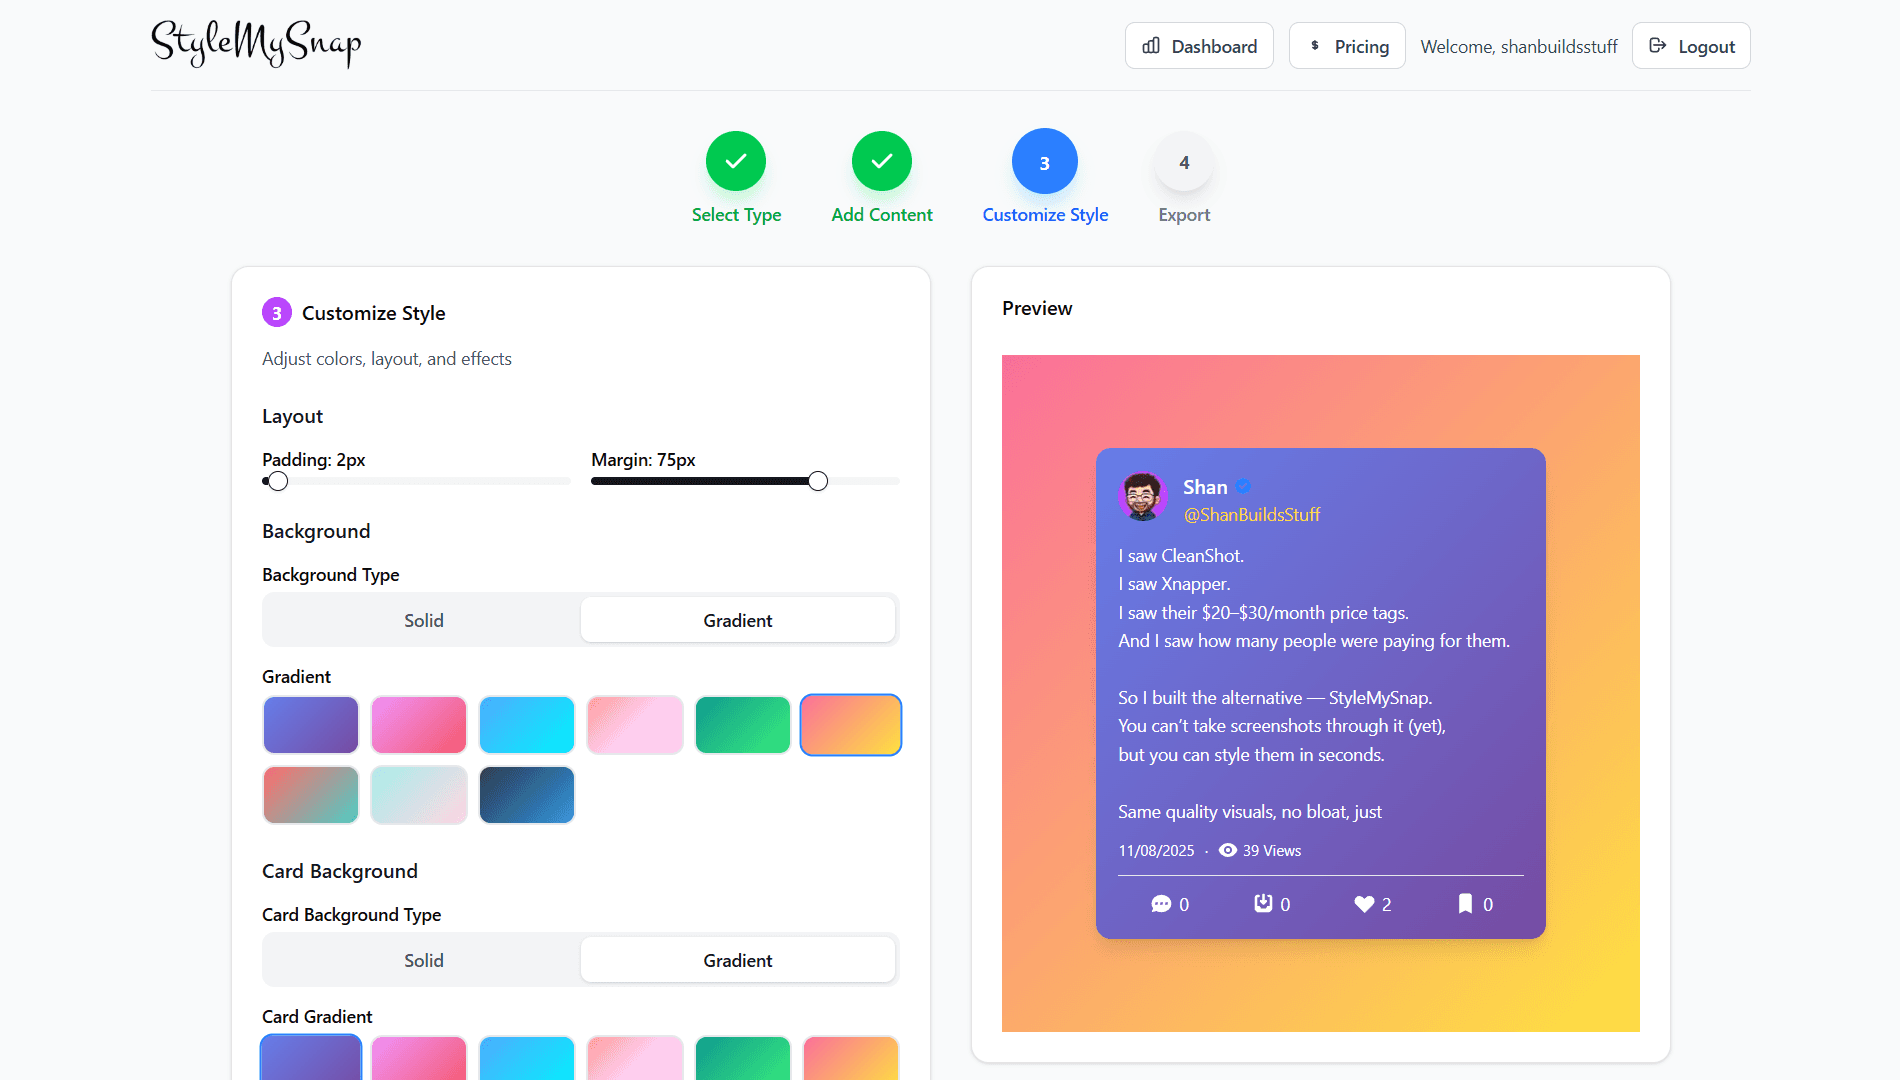This screenshot has width=1900, height=1080.
Task: Go to the Add Content step
Action: [x=881, y=162]
